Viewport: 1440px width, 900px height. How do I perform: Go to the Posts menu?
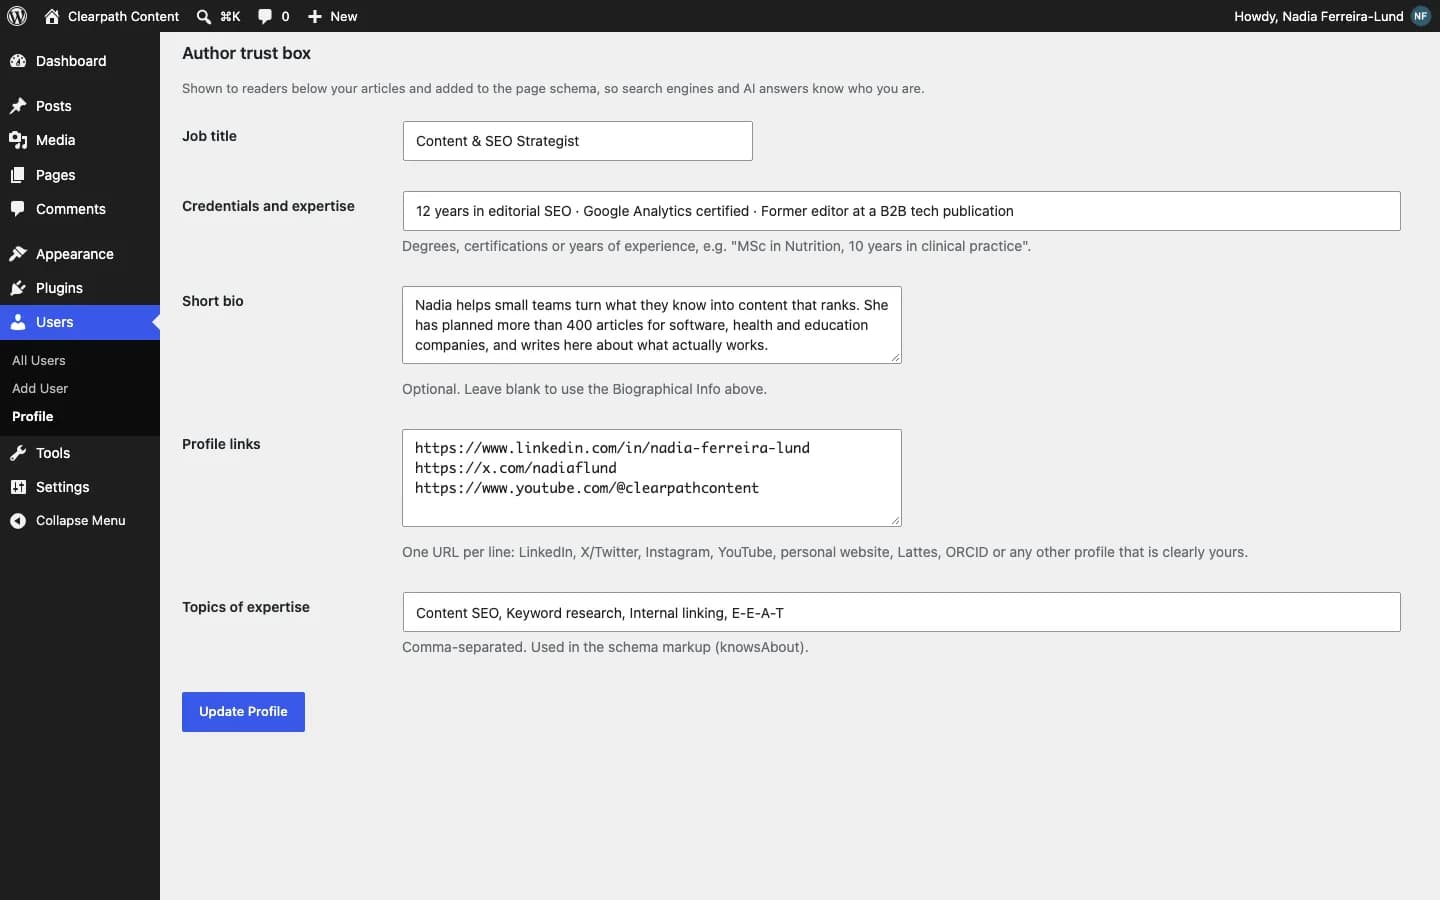pos(80,106)
